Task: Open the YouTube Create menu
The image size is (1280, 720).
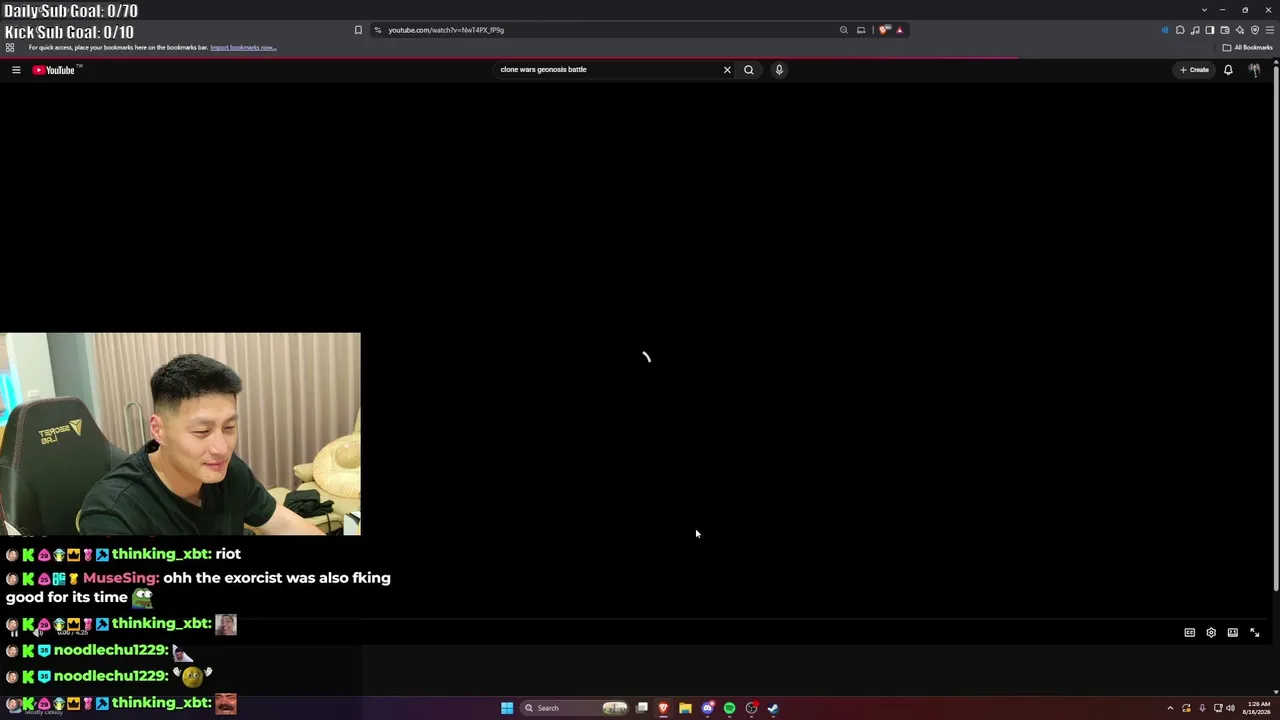Action: pyautogui.click(x=1194, y=70)
